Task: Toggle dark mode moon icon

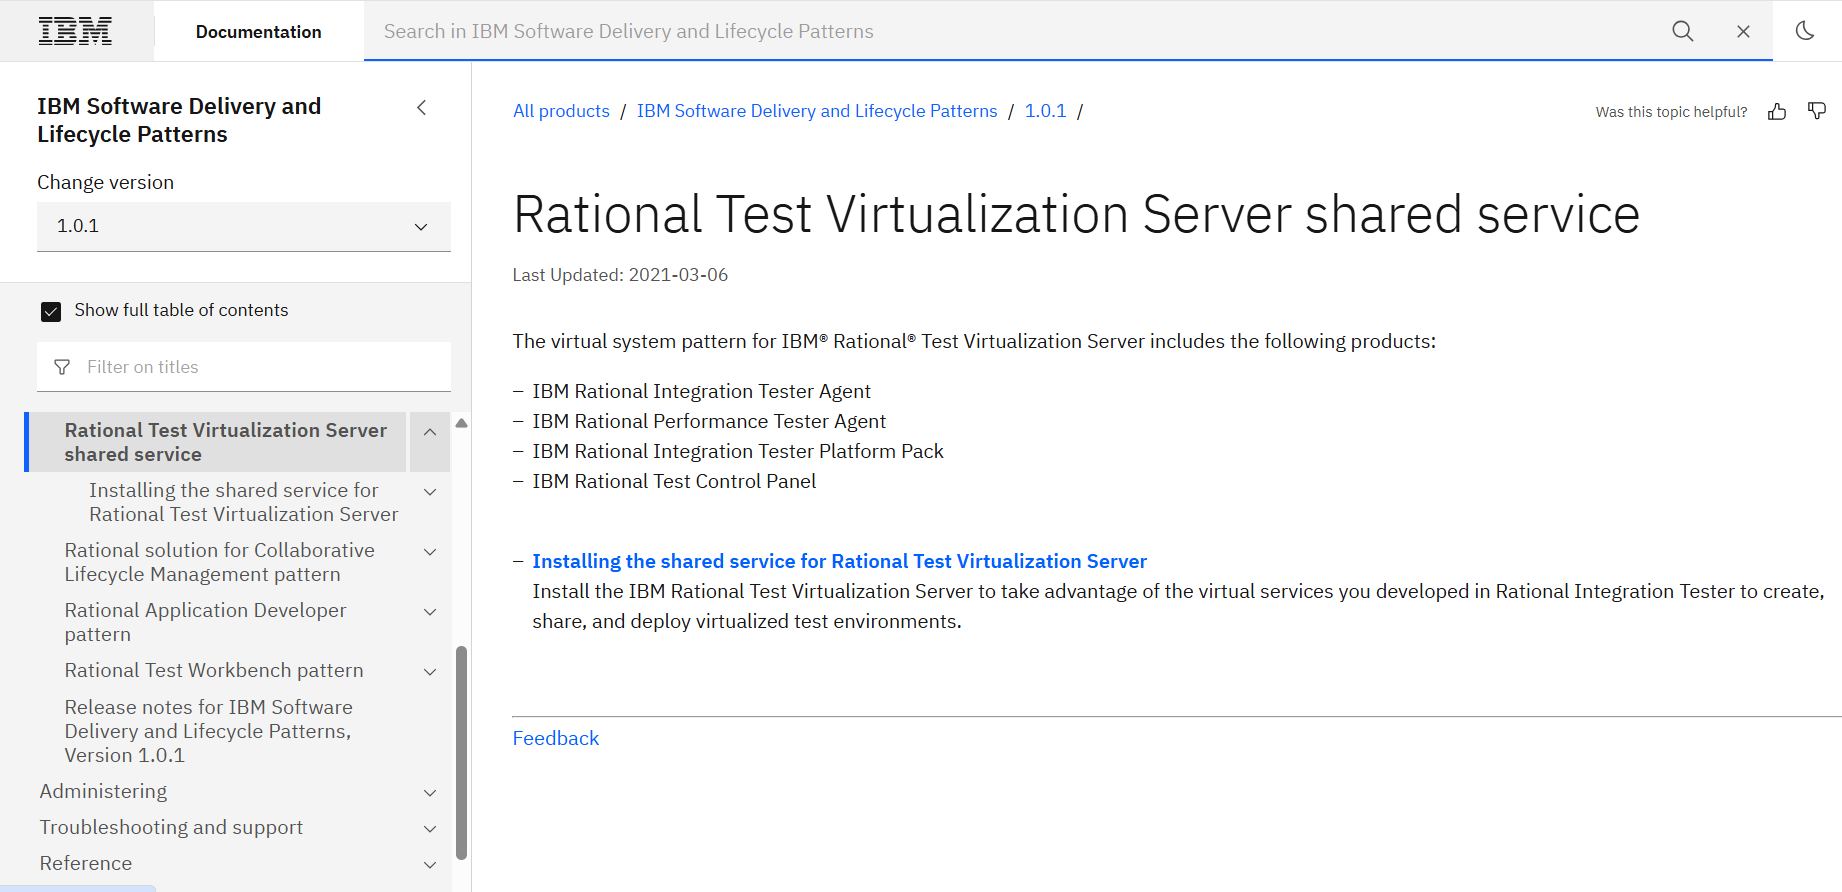Action: tap(1805, 31)
